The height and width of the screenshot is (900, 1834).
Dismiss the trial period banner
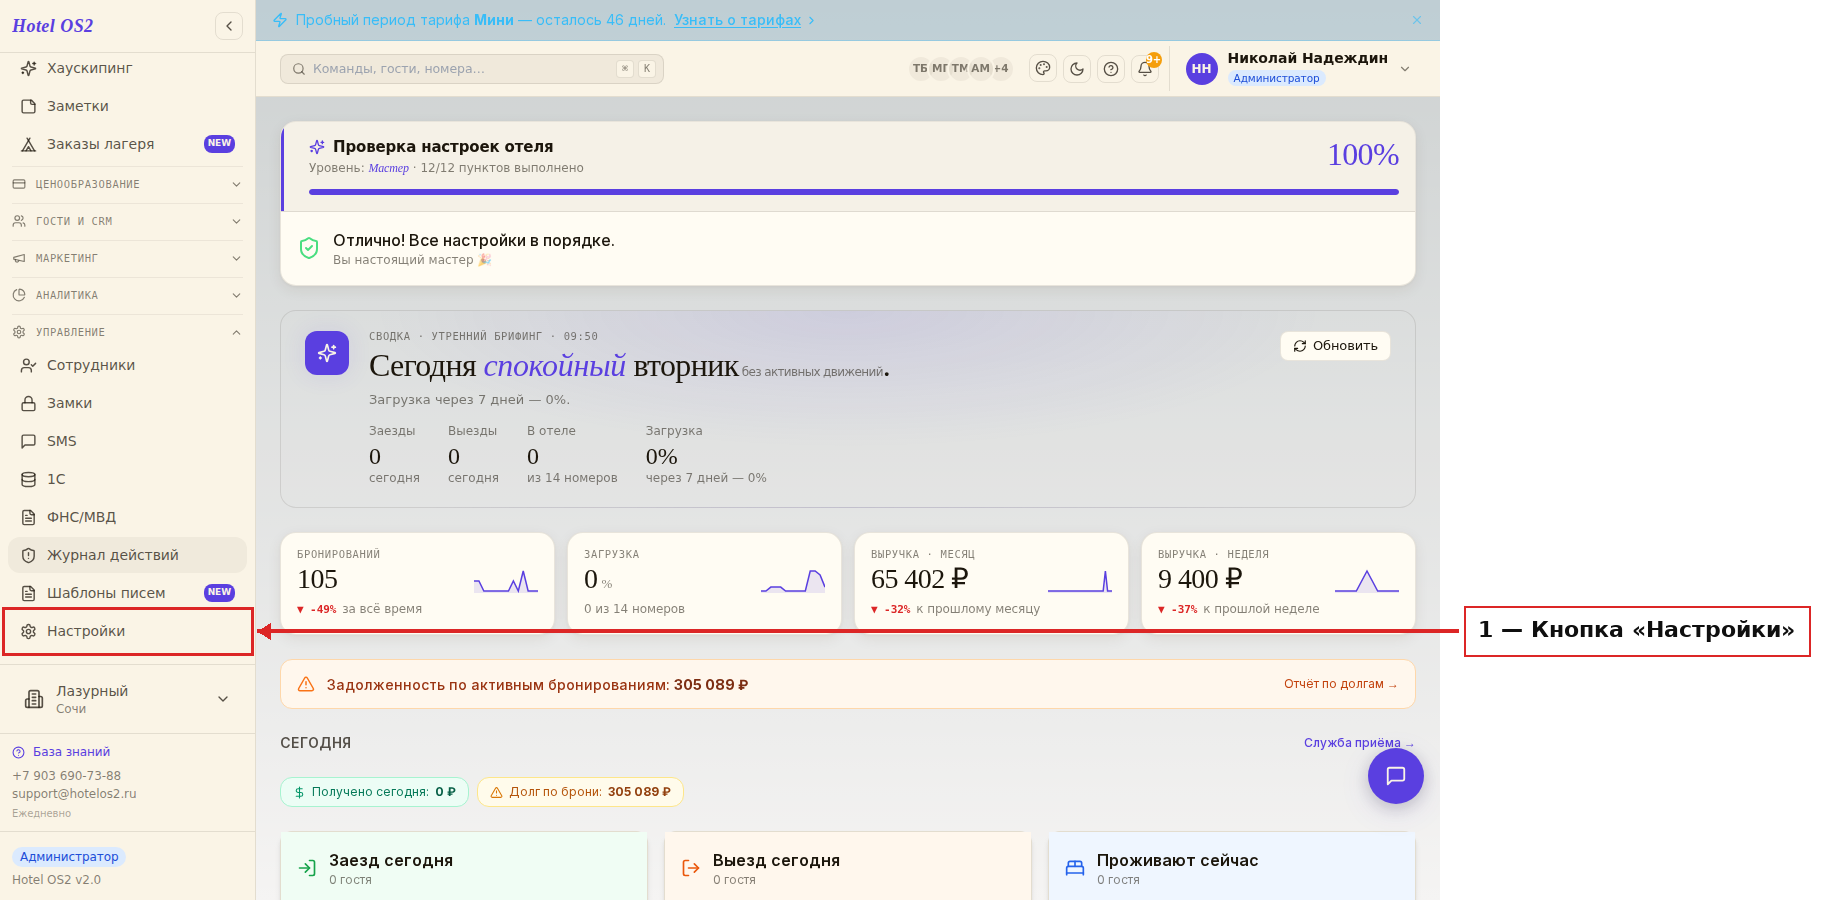click(1417, 20)
